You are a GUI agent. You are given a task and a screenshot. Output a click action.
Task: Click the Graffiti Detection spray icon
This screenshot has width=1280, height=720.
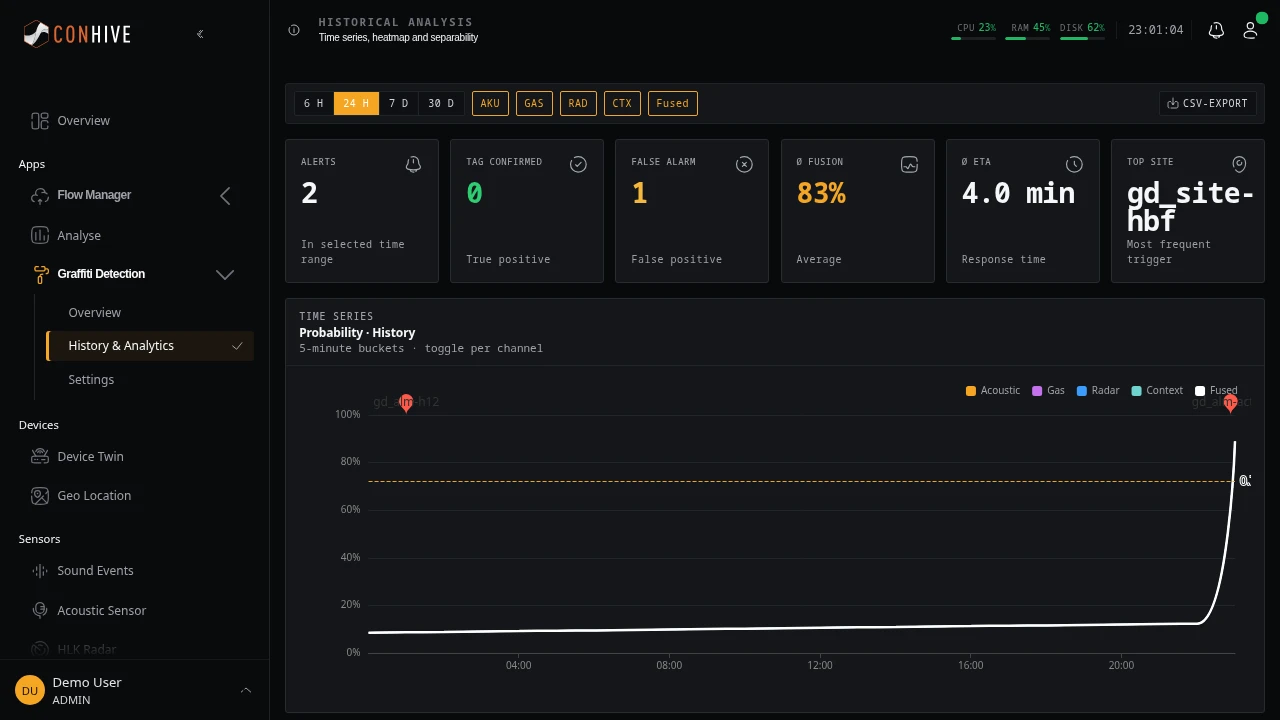pos(40,274)
